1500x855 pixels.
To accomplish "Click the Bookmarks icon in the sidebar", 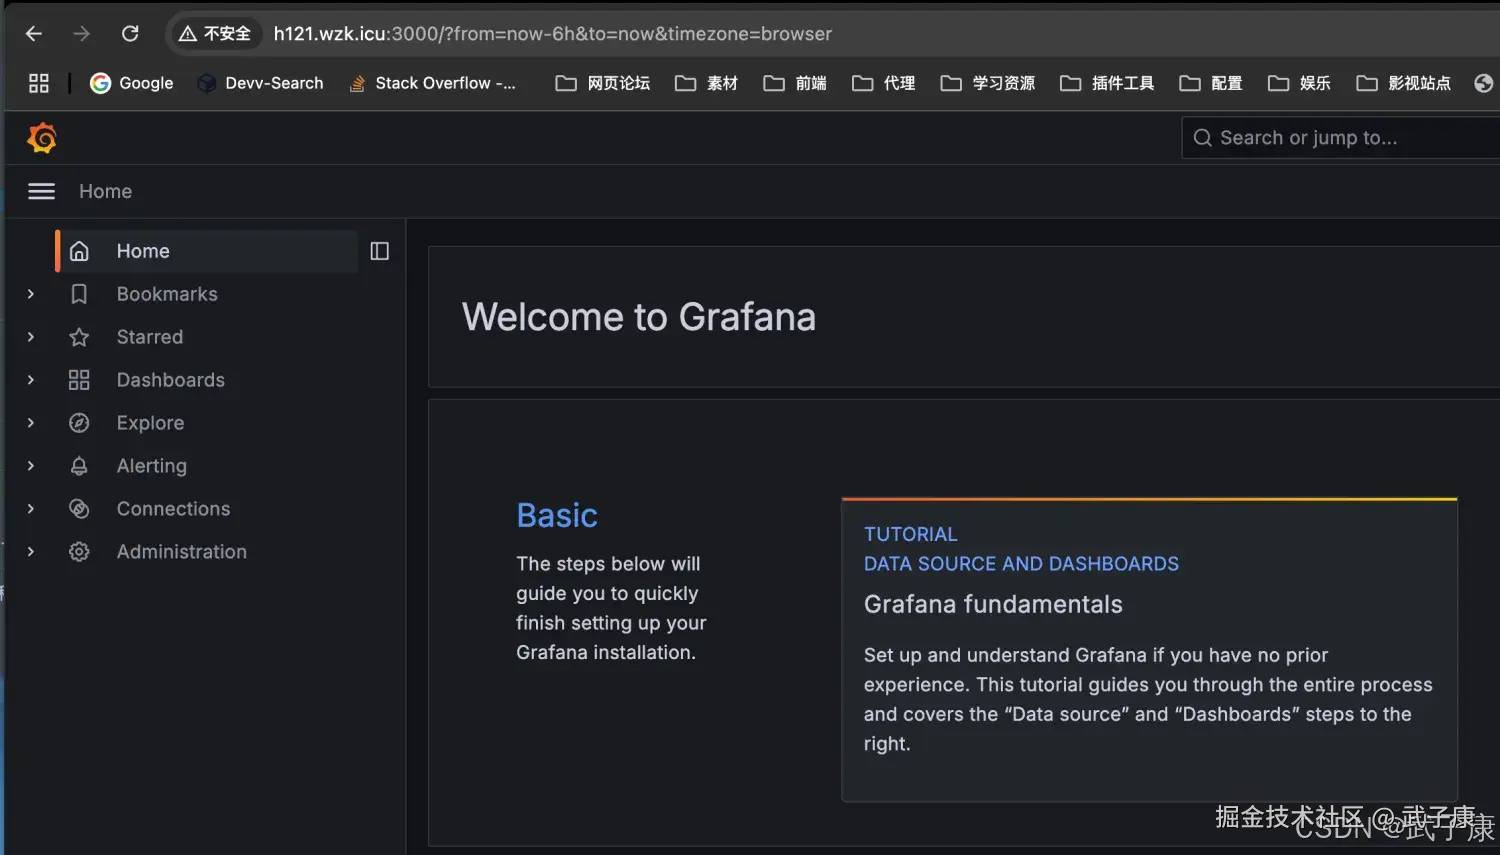I will click(x=79, y=293).
